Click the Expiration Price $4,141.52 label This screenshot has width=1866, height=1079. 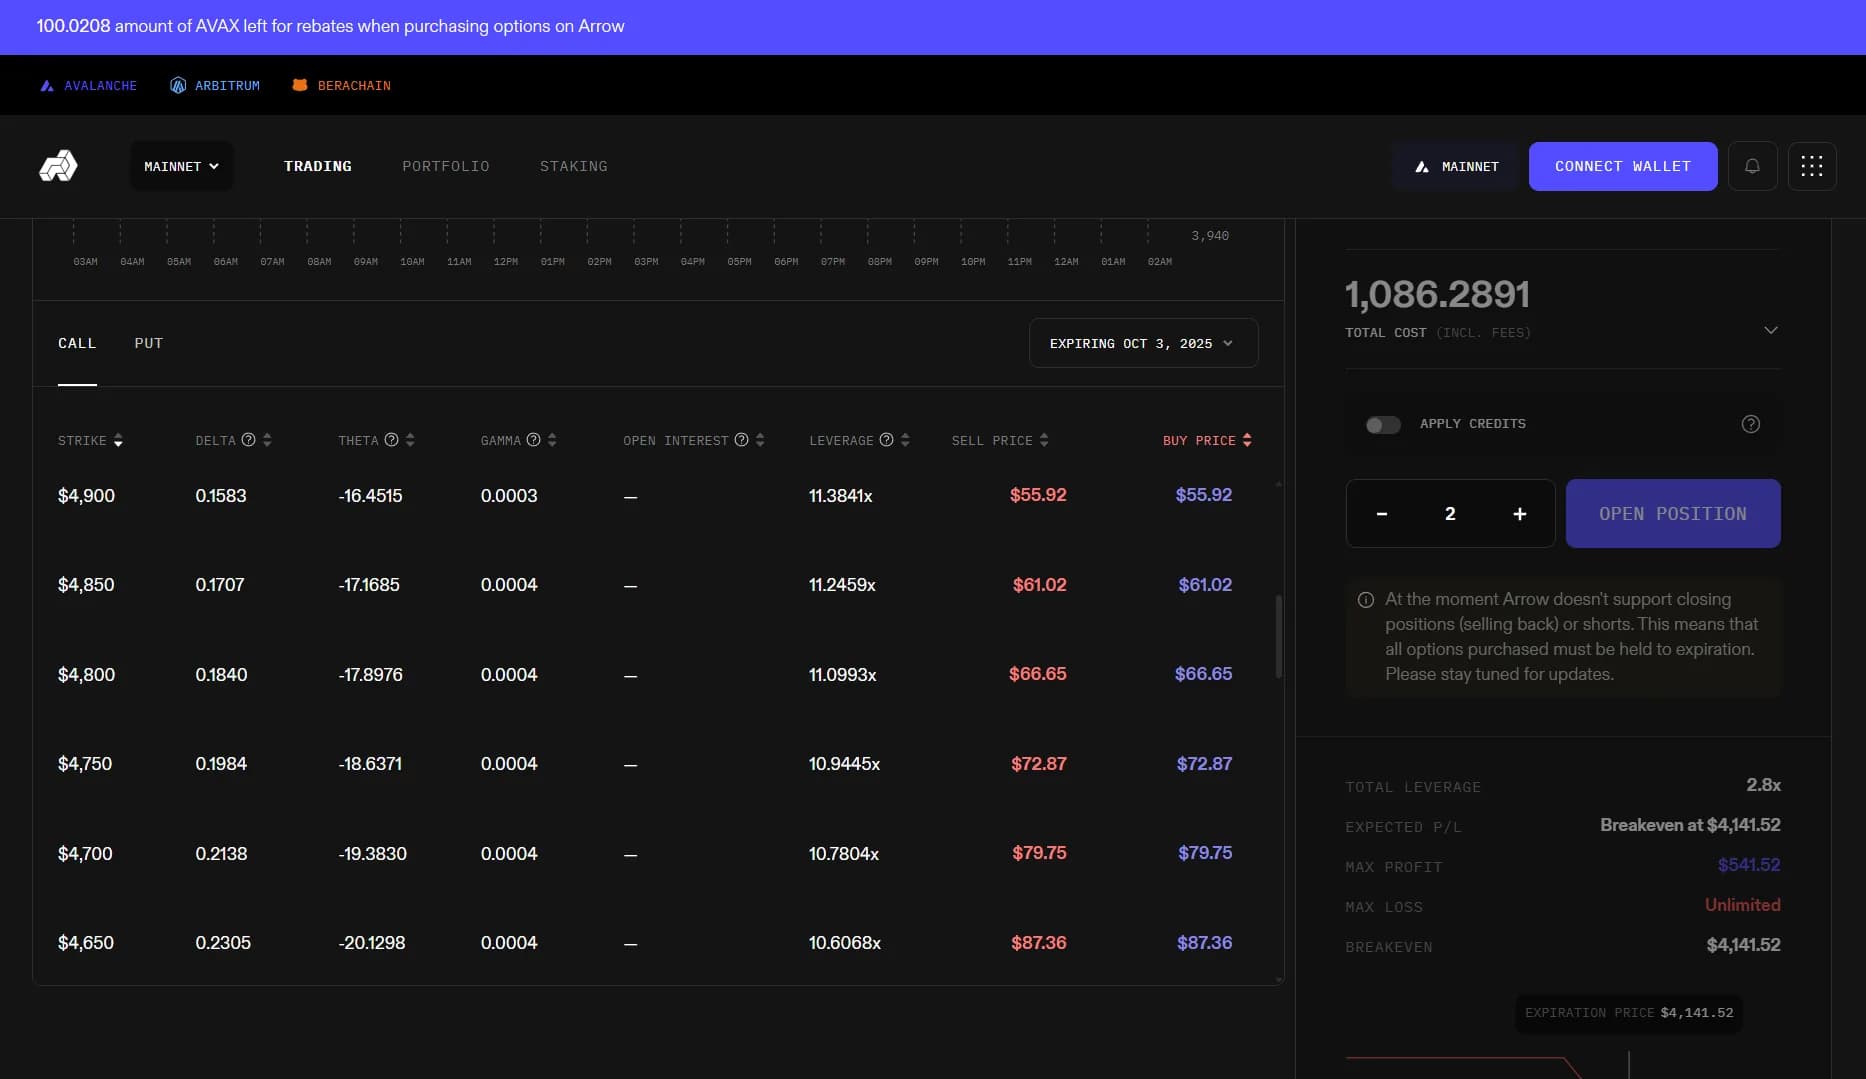(1629, 1013)
